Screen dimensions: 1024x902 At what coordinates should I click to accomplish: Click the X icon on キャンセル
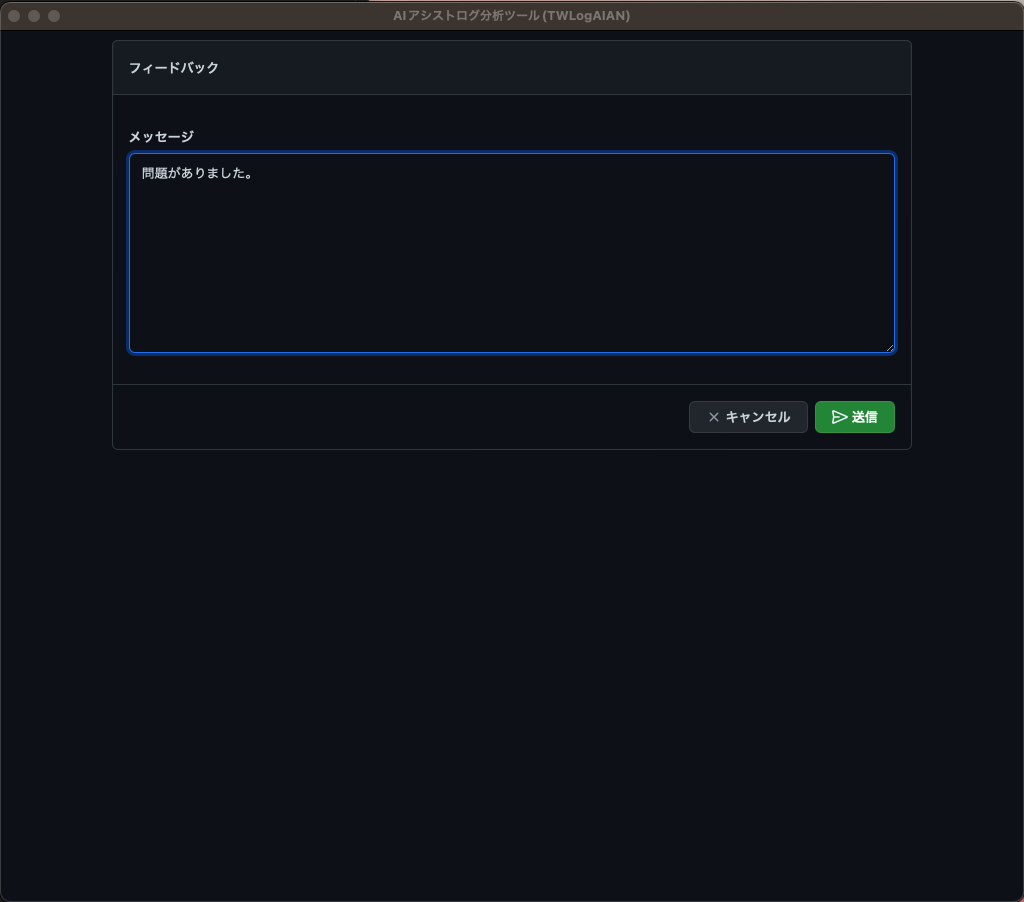pos(713,417)
